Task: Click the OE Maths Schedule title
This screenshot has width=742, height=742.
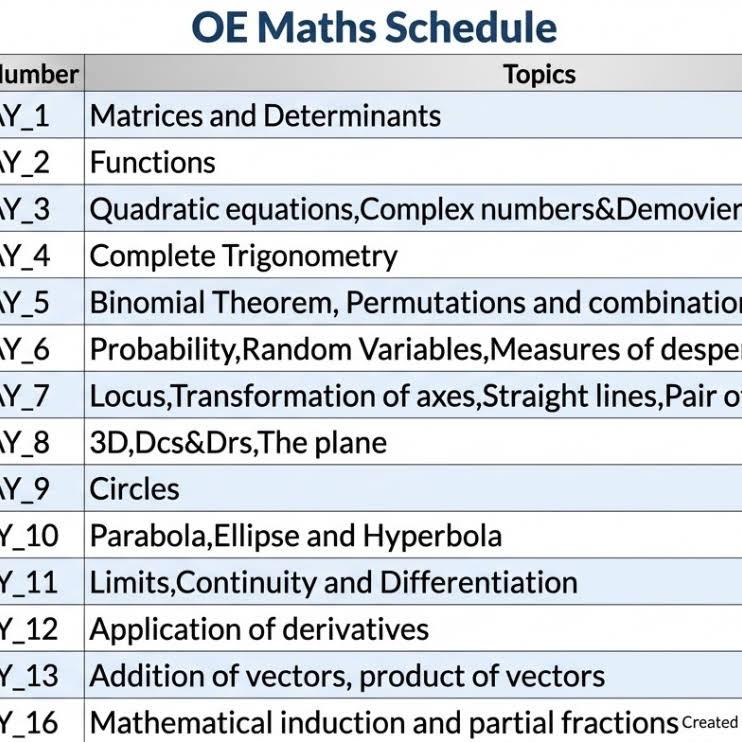Action: pyautogui.click(x=374, y=27)
